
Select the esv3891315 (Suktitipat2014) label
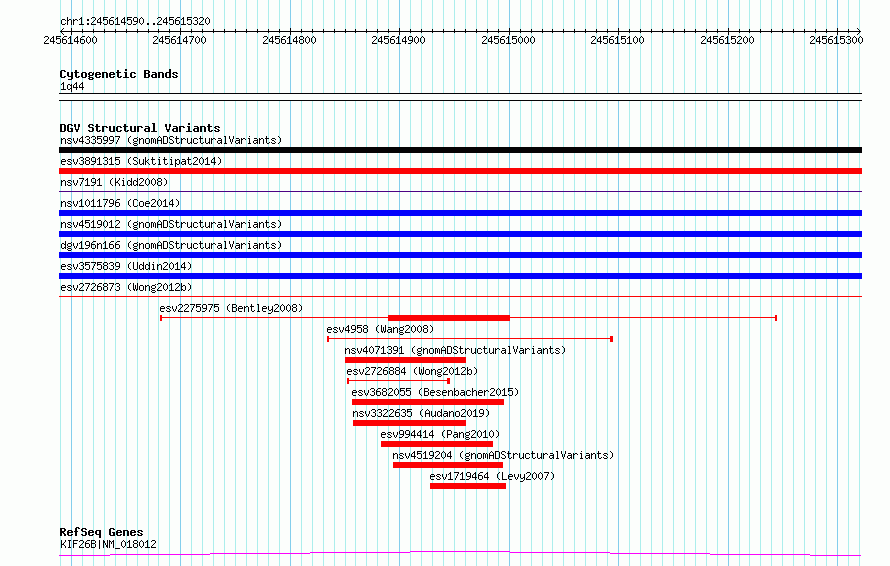coord(141,161)
